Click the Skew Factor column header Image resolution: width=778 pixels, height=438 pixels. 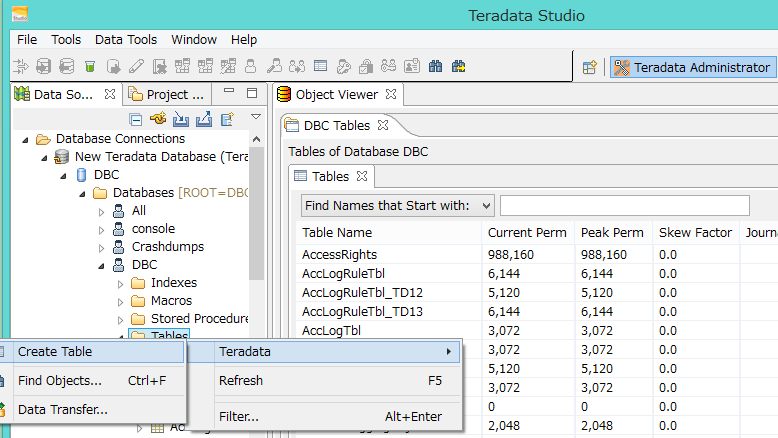coord(696,233)
